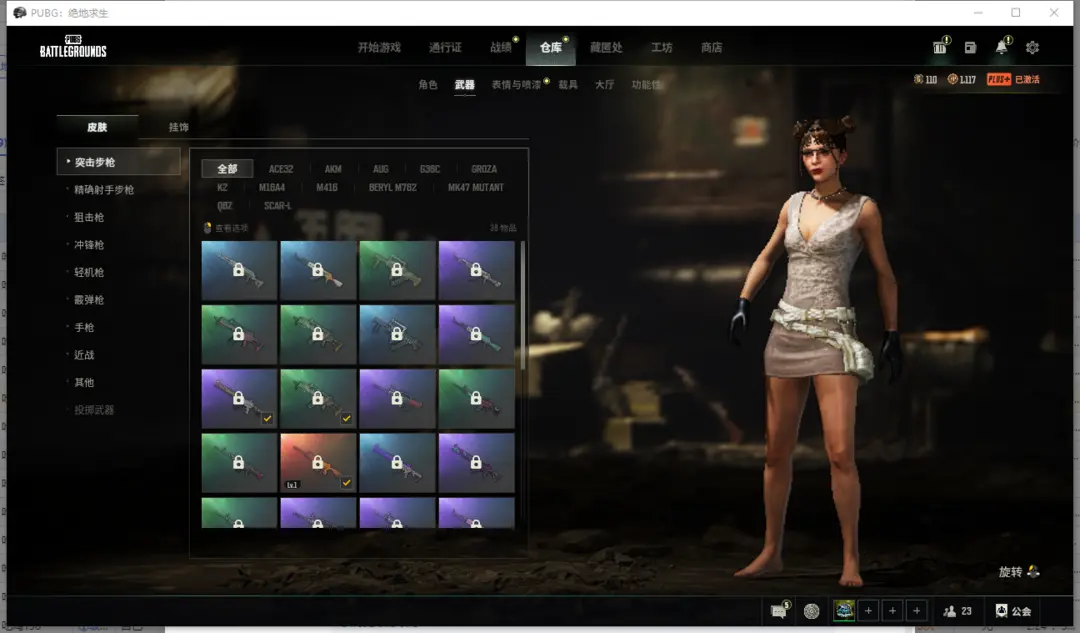Open the crate-shaped icon with alert badge
This screenshot has width=1080, height=633.
[939, 48]
